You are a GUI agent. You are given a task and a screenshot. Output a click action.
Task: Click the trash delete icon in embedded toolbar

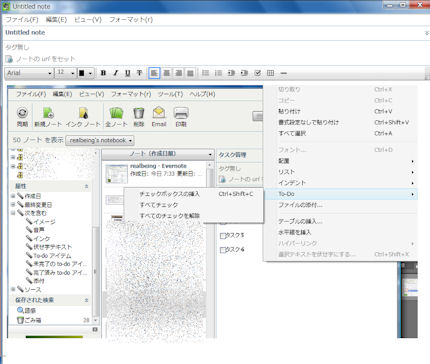point(139,113)
